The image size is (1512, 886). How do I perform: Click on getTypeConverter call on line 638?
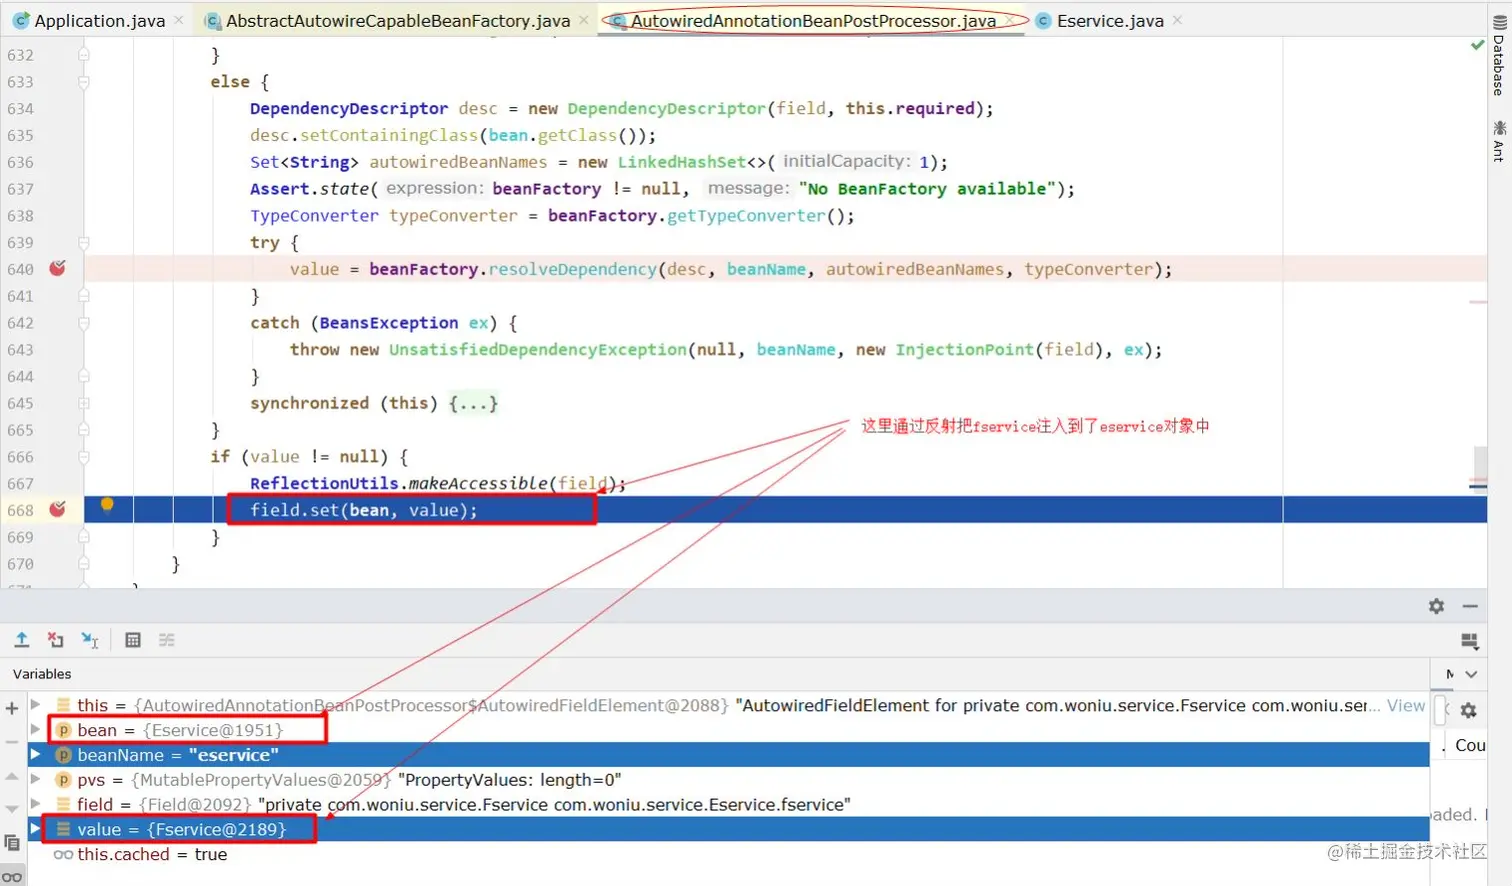pos(746,215)
